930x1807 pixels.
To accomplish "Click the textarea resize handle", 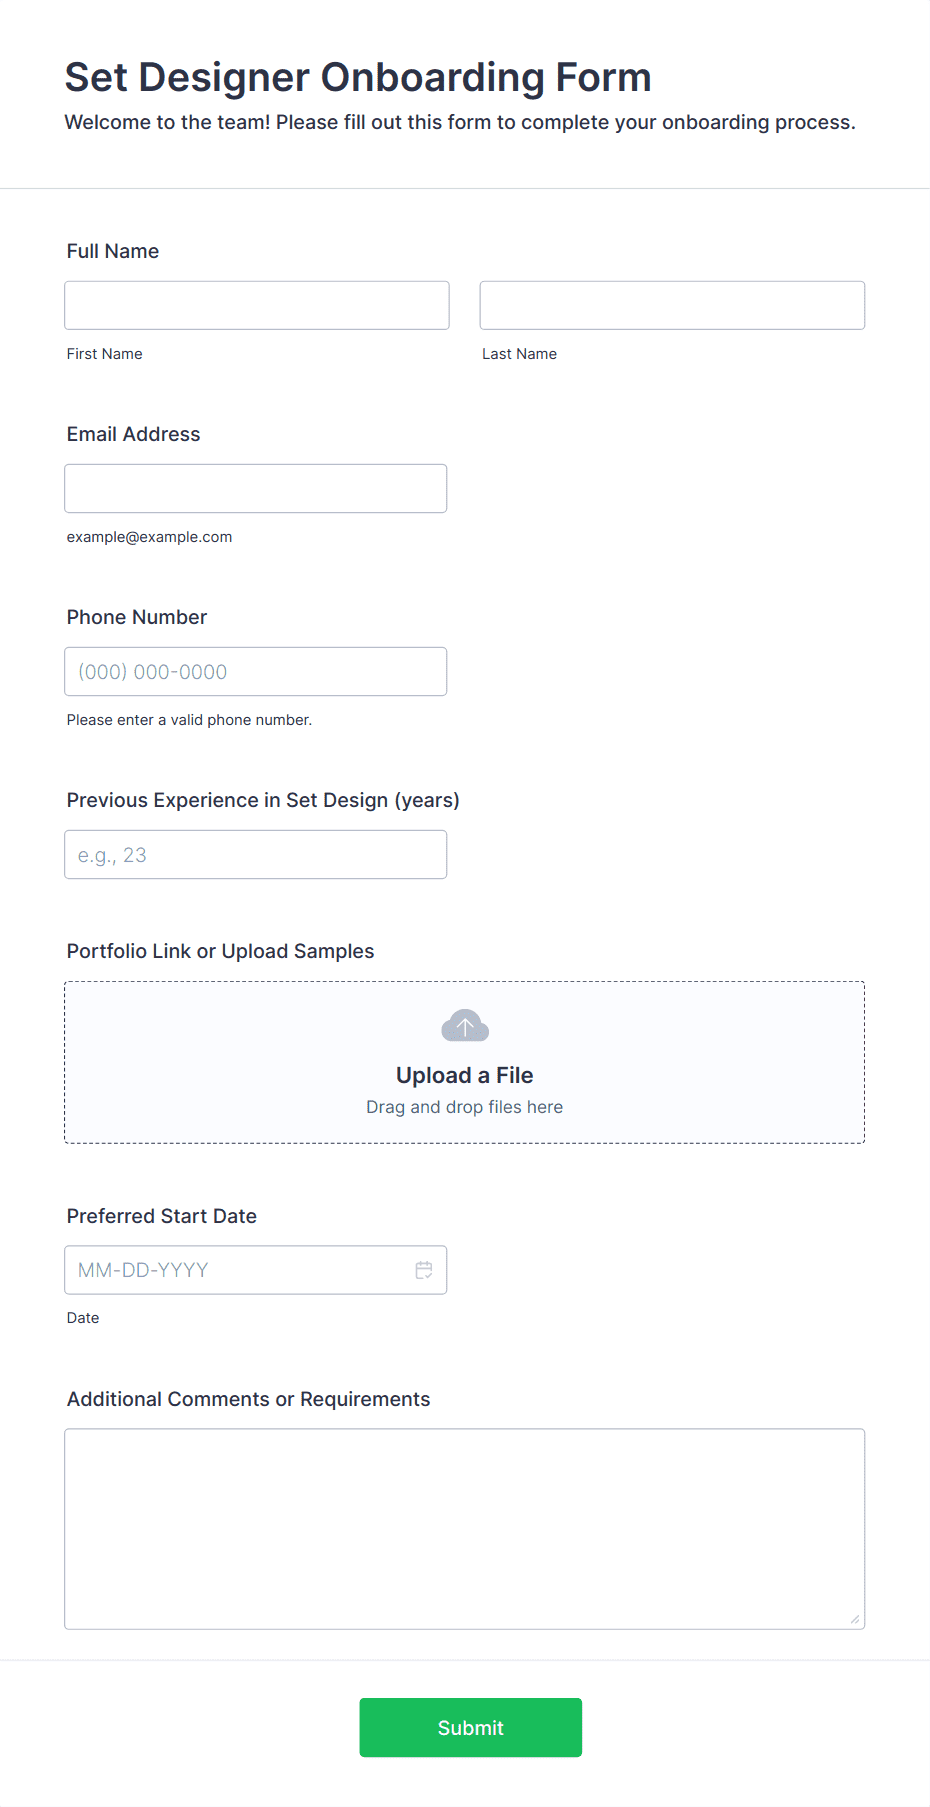I will click(x=855, y=1619).
